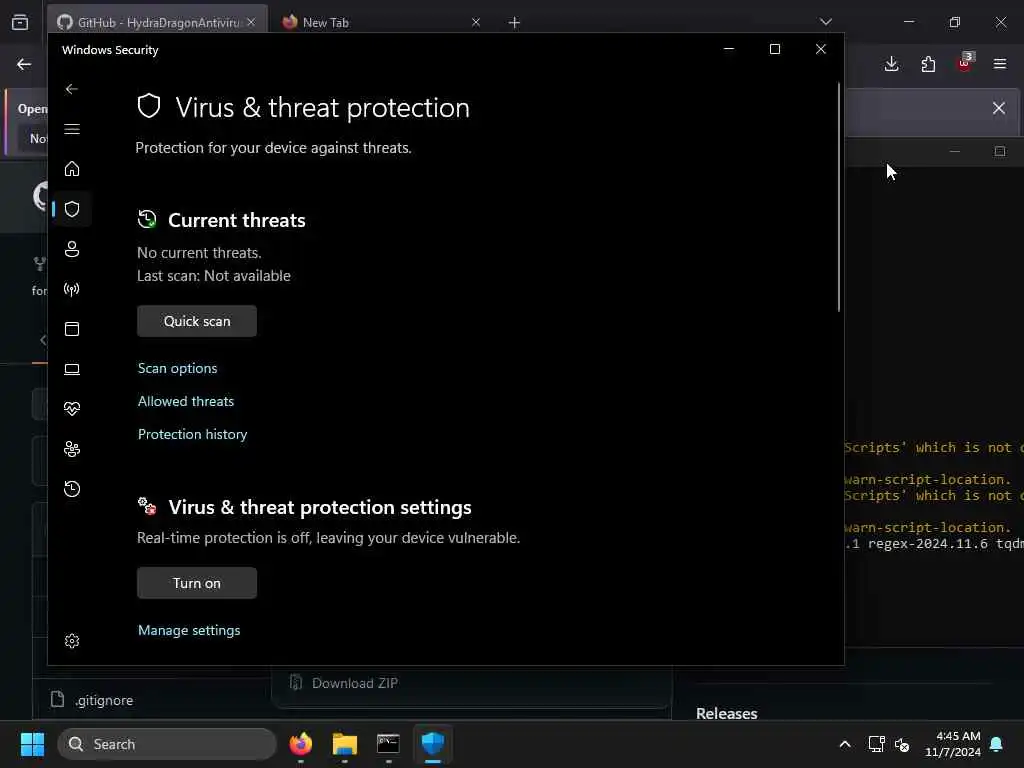Open Firefox recent browsing view icon

coord(20,22)
